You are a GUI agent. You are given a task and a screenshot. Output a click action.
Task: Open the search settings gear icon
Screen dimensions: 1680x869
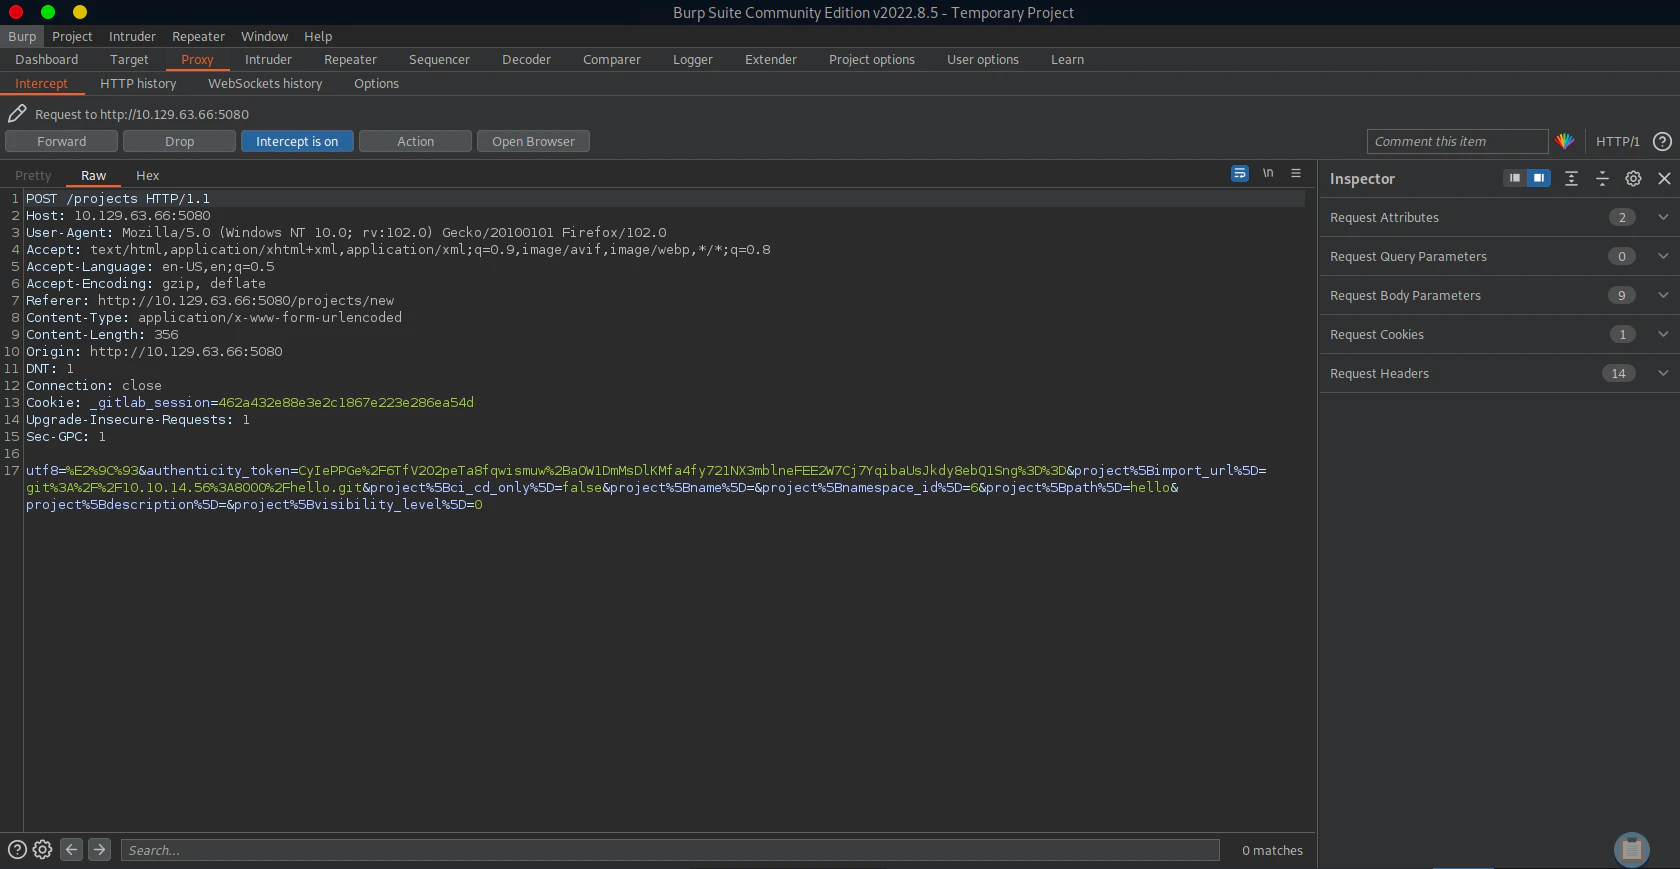point(42,849)
